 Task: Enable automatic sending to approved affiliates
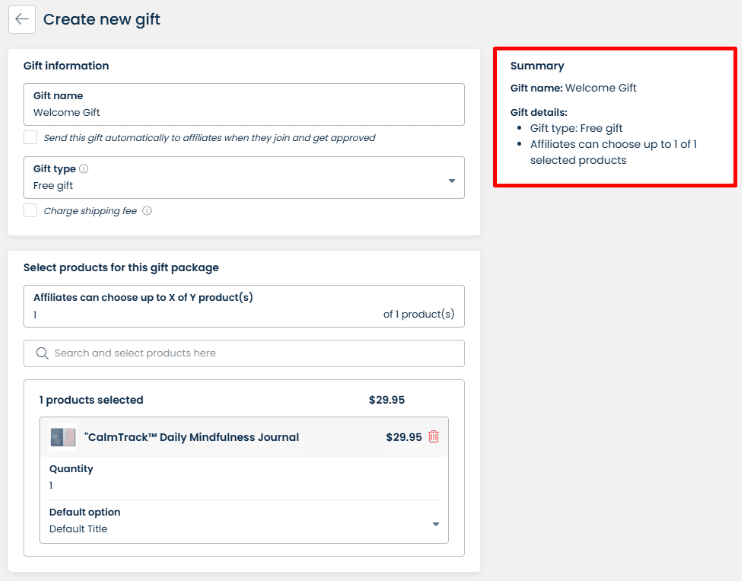click(30, 137)
